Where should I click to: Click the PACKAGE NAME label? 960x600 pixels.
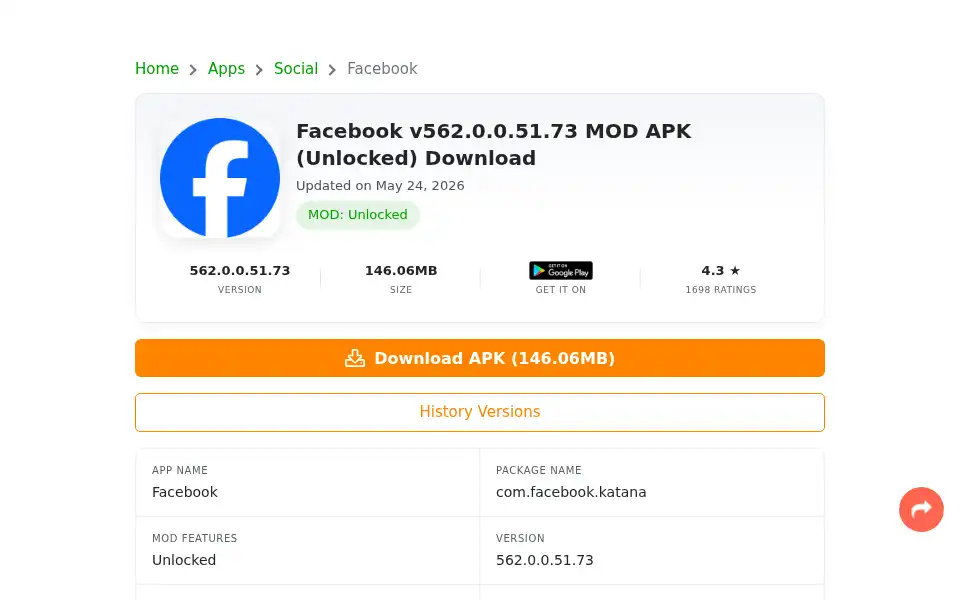(x=538, y=470)
